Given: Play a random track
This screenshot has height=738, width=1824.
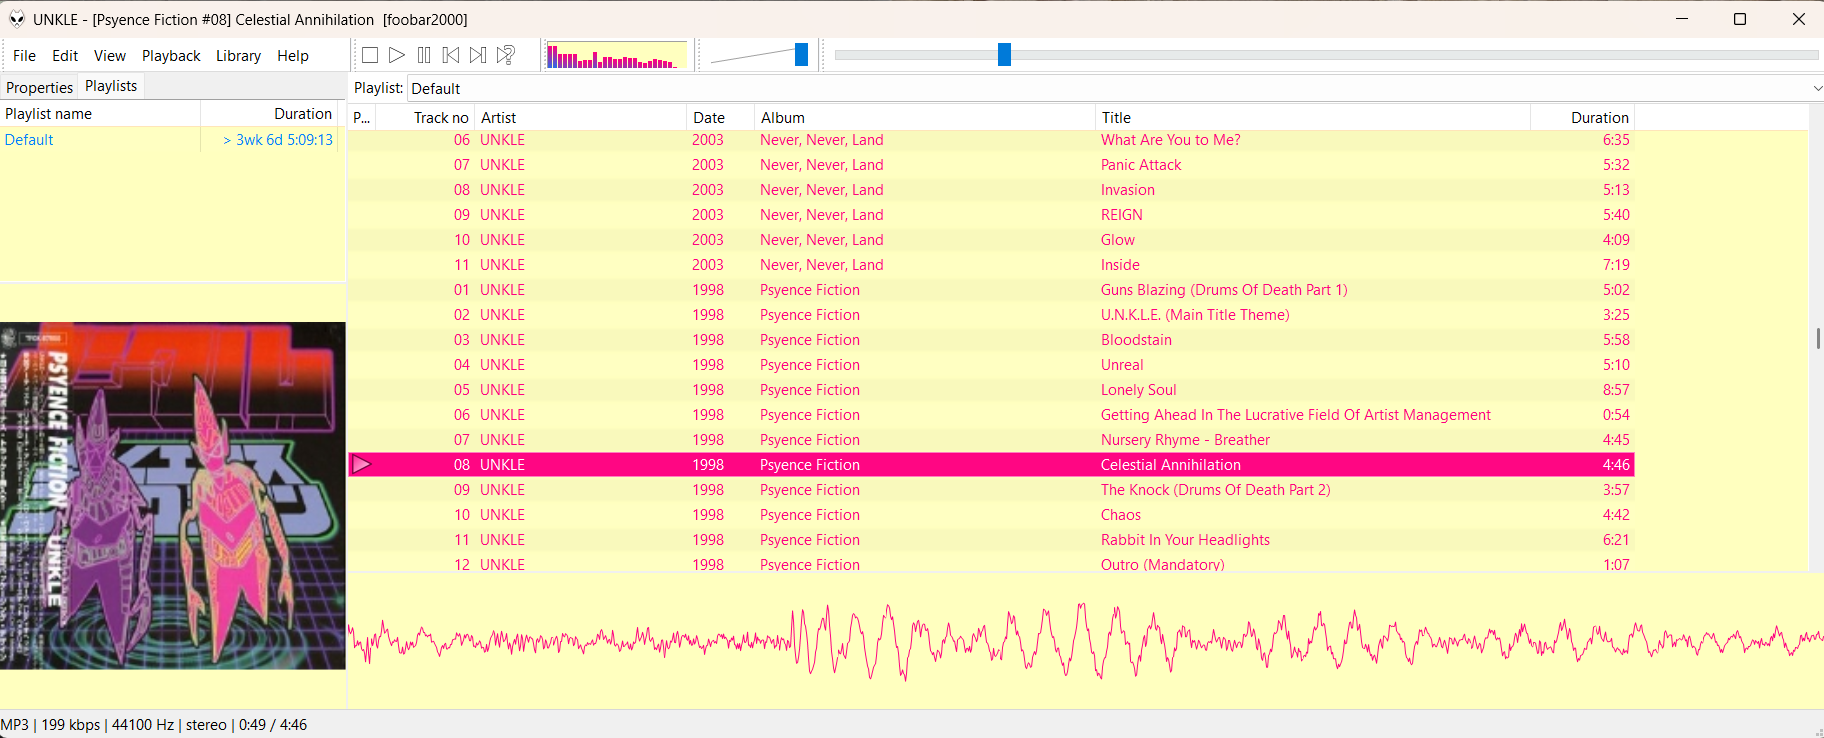Looking at the screenshot, I should [506, 55].
